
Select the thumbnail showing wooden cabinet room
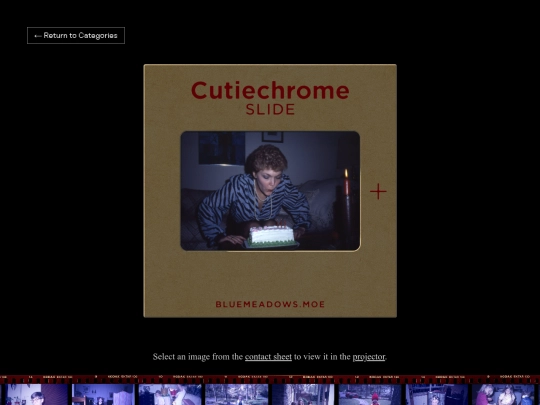coord(103,395)
